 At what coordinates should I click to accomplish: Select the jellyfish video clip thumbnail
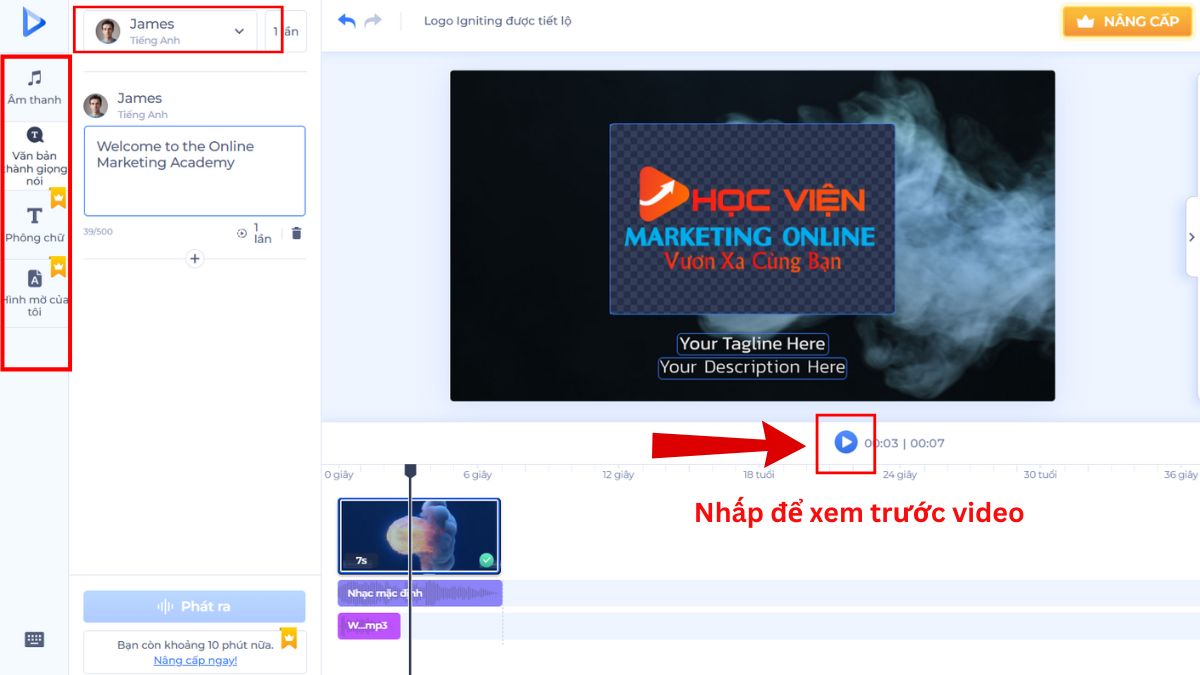tap(419, 536)
